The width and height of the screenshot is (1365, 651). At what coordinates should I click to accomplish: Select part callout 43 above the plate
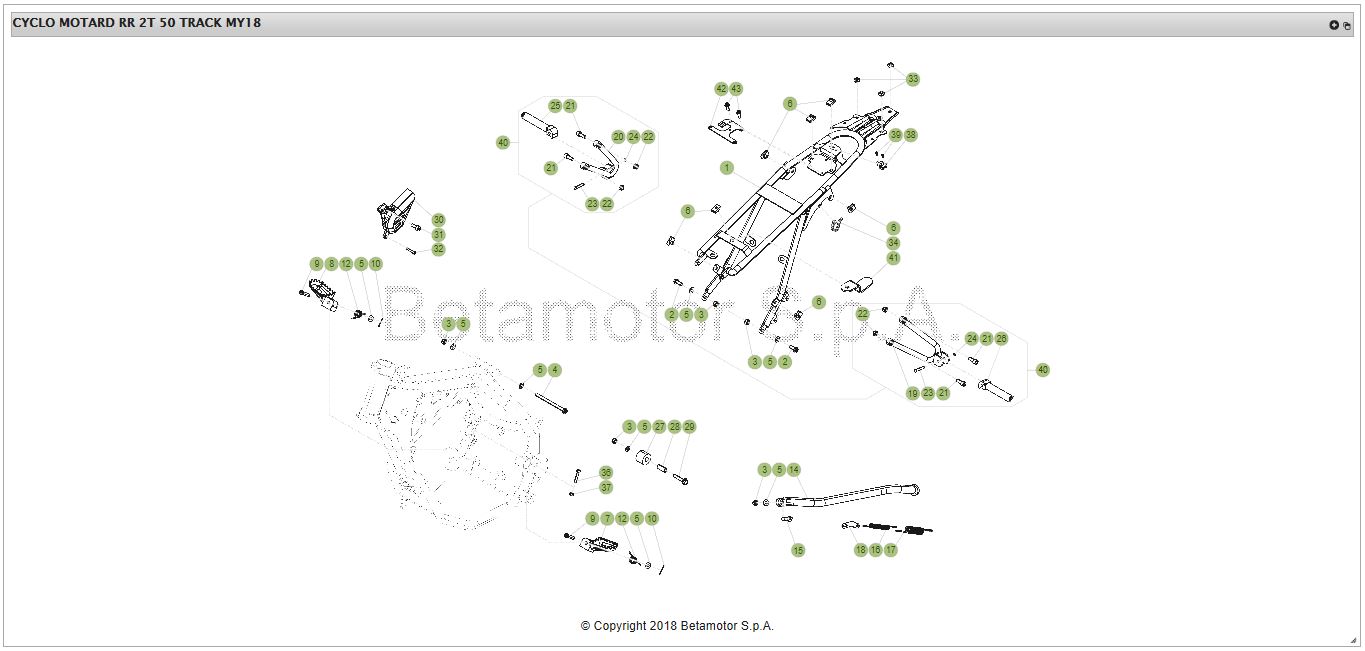point(736,89)
